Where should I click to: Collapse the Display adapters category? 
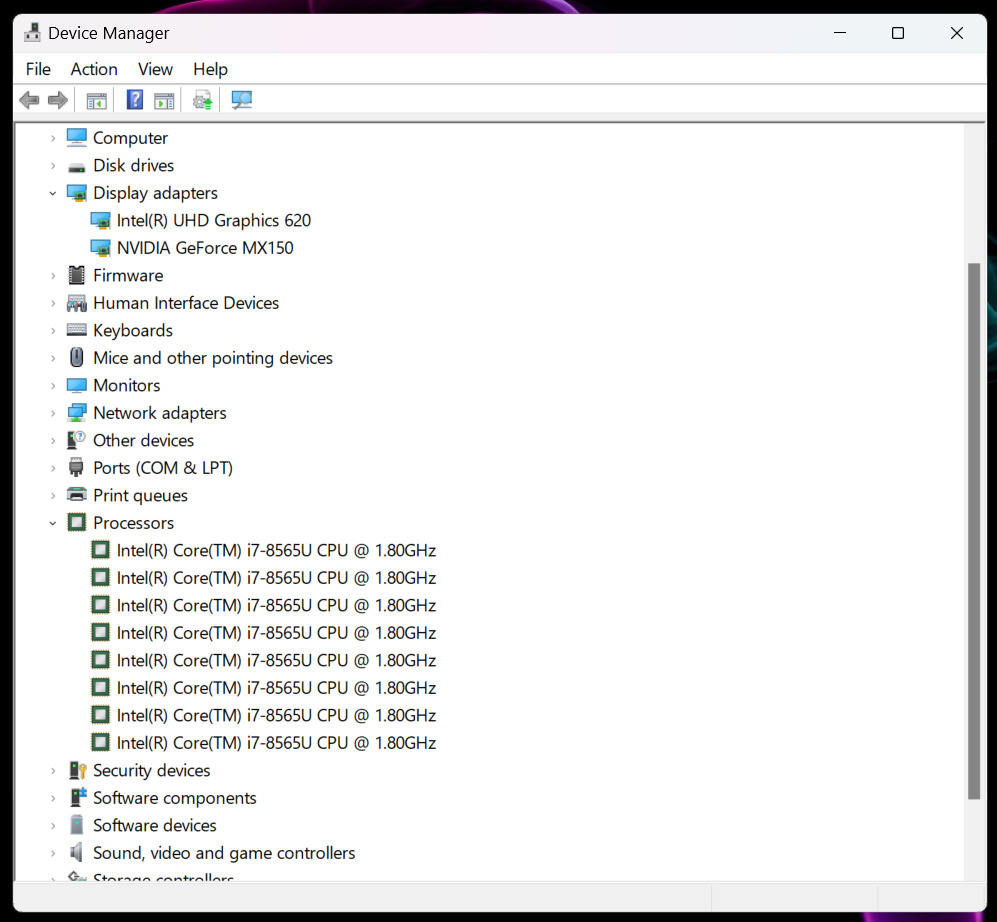53,193
